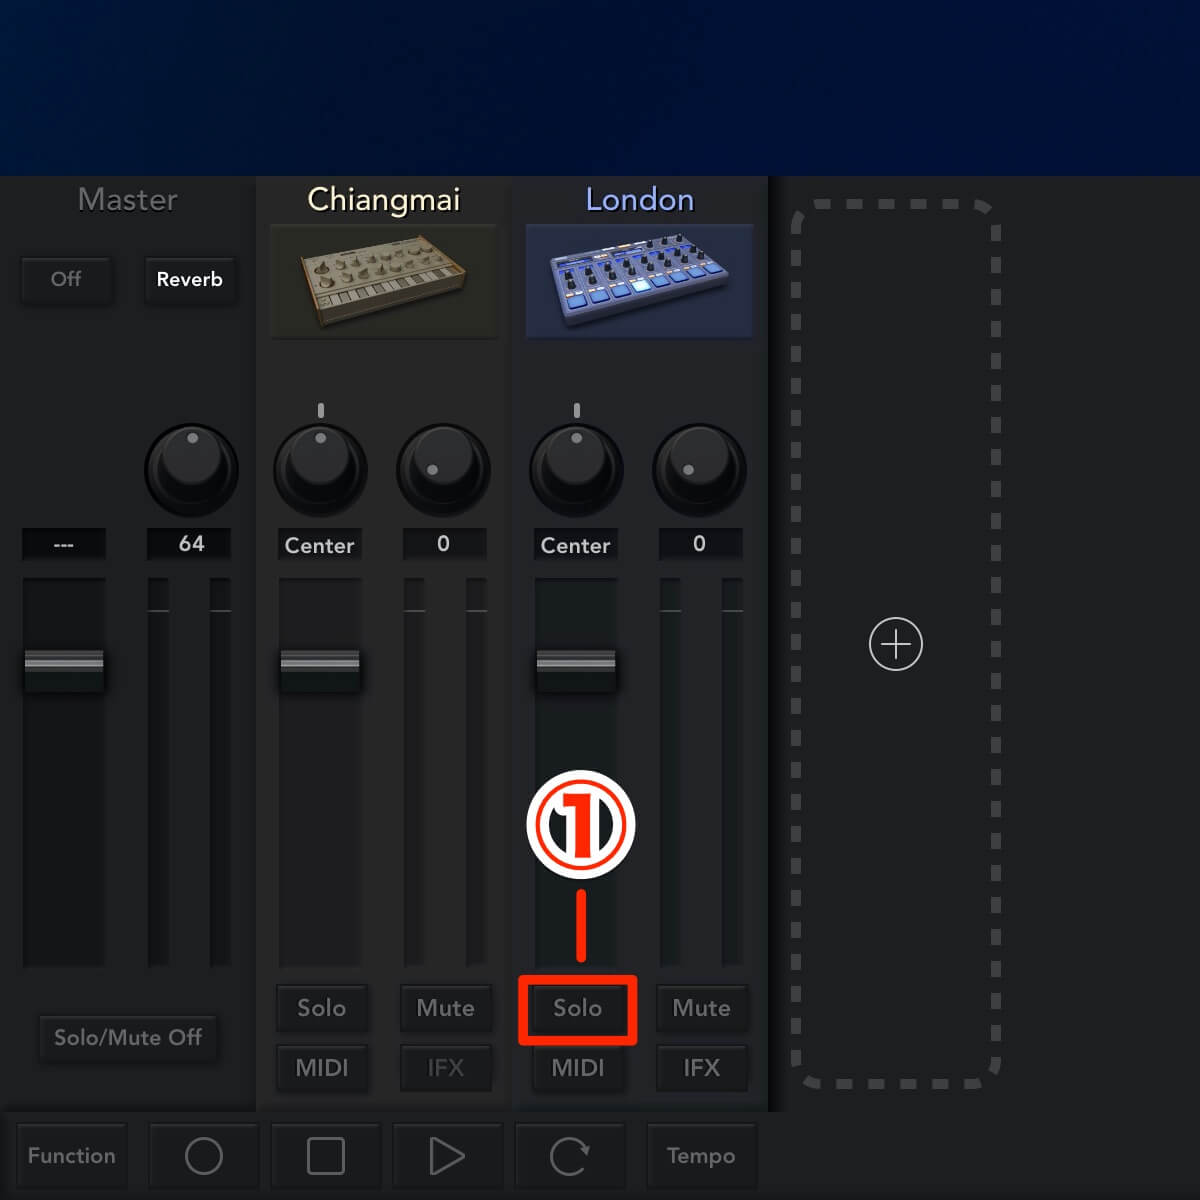
Task: Grab the London volume fader handle
Action: 576,670
